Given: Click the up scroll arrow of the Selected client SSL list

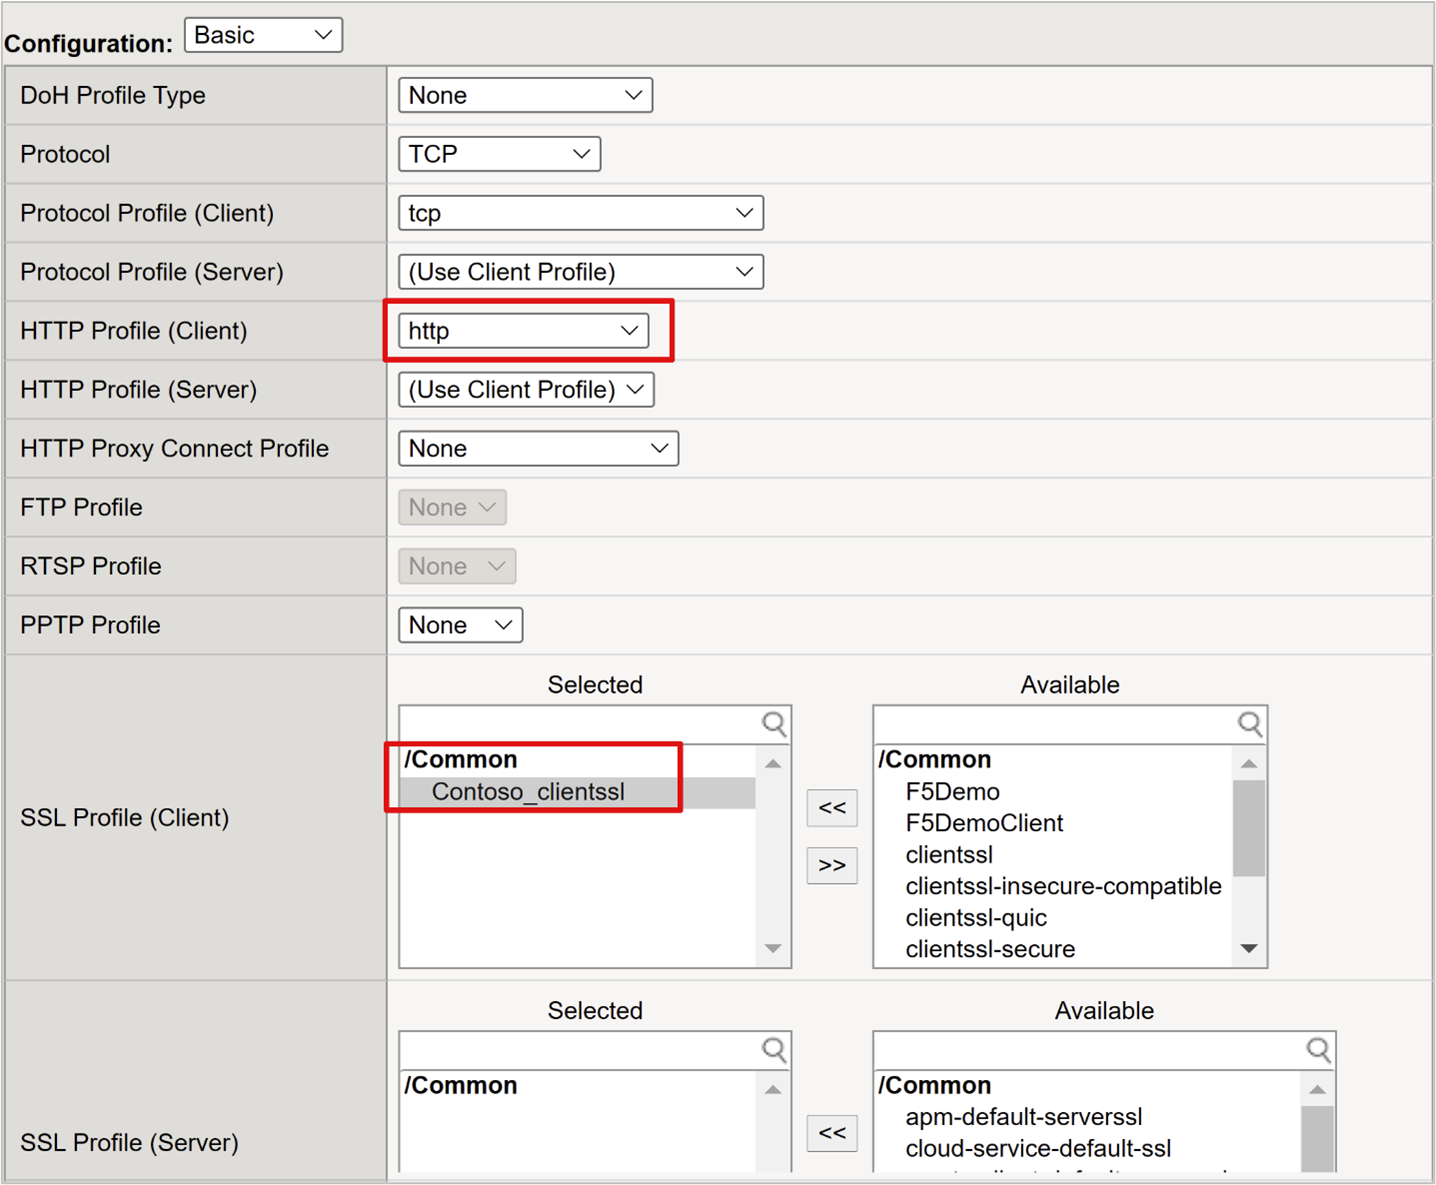Looking at the screenshot, I should 772,762.
